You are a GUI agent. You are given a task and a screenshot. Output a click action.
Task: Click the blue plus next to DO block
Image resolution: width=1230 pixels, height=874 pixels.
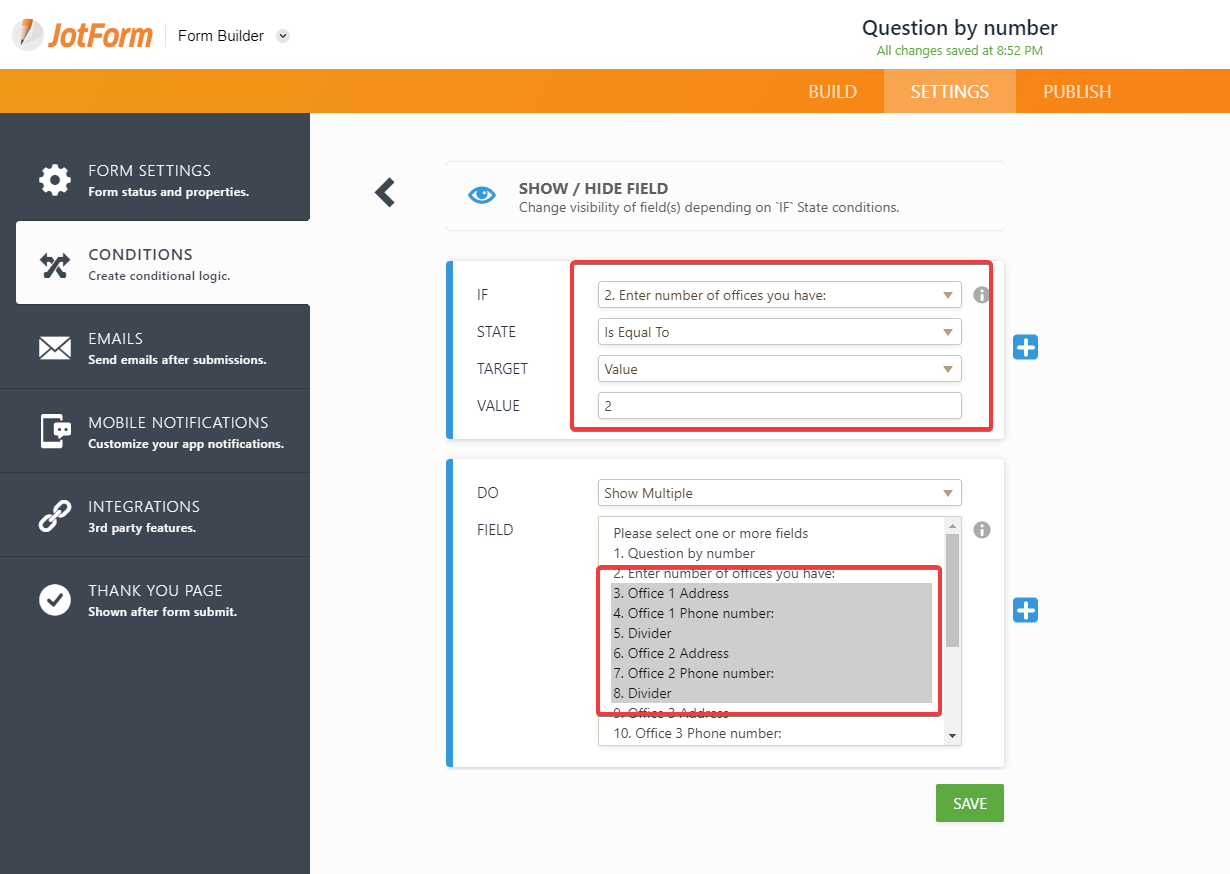tap(1025, 610)
